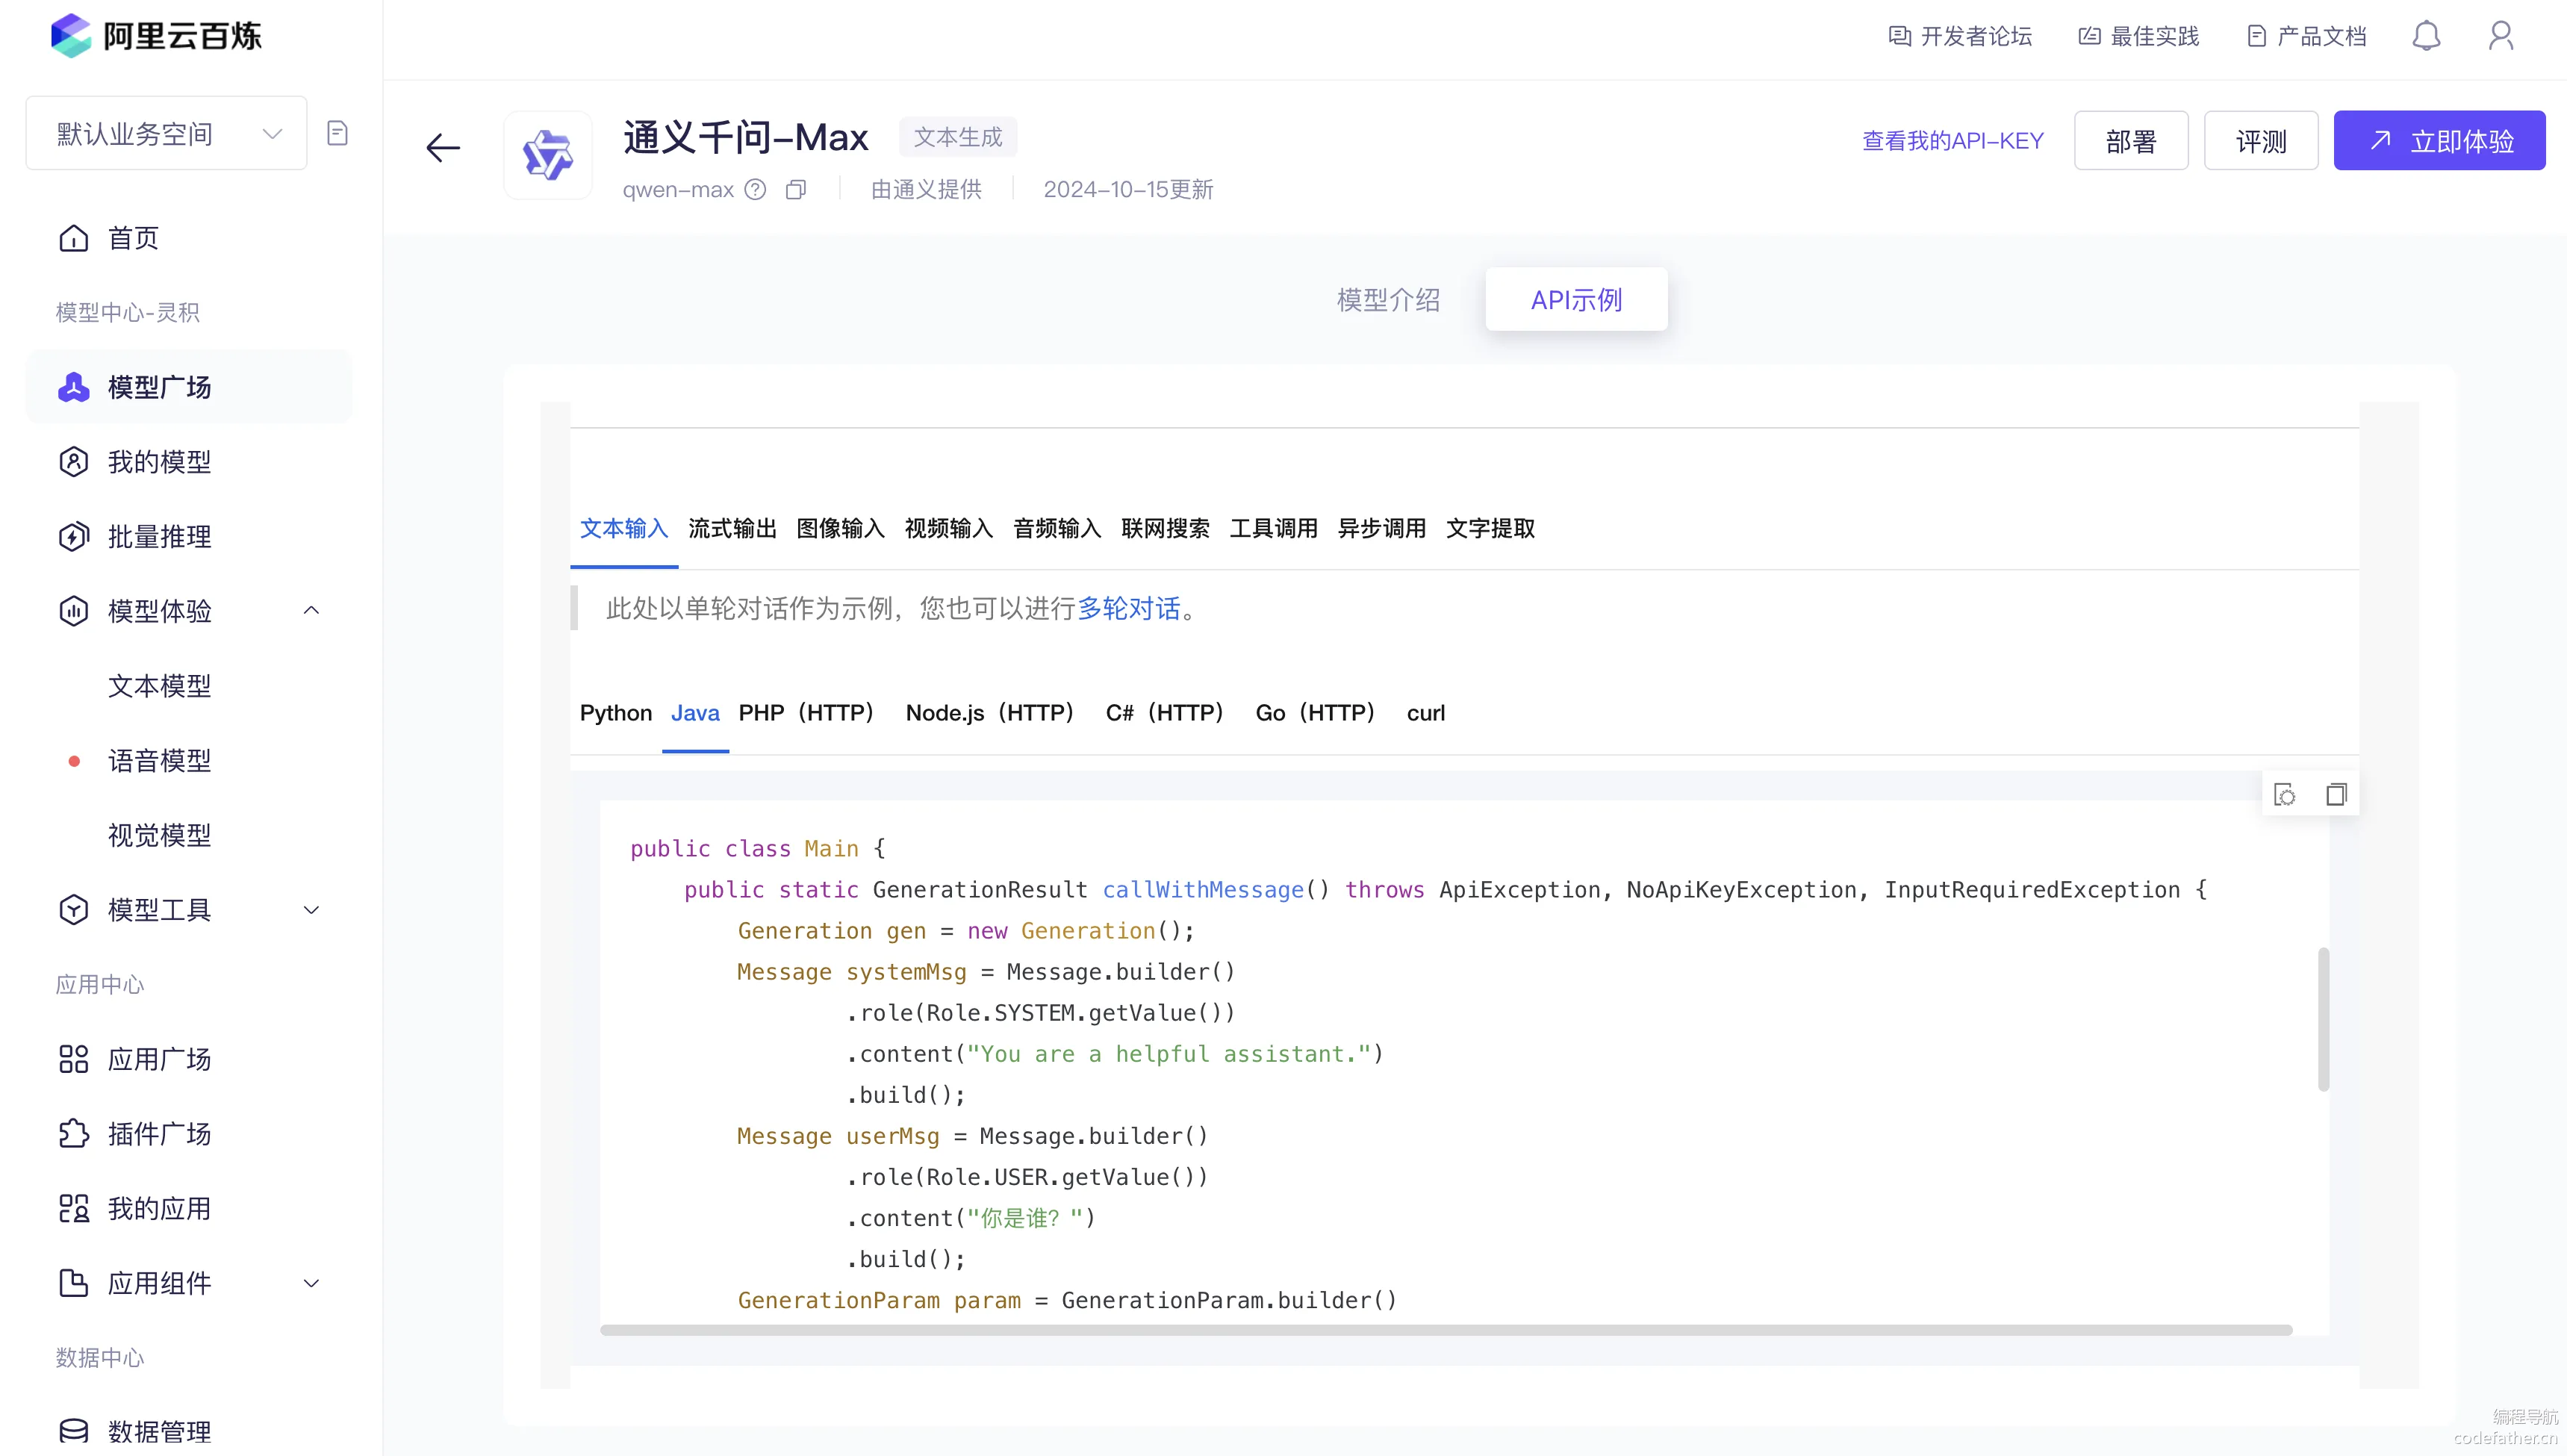2567x1456 pixels.
Task: Click the batch inference (批量推理) icon
Action: point(73,537)
